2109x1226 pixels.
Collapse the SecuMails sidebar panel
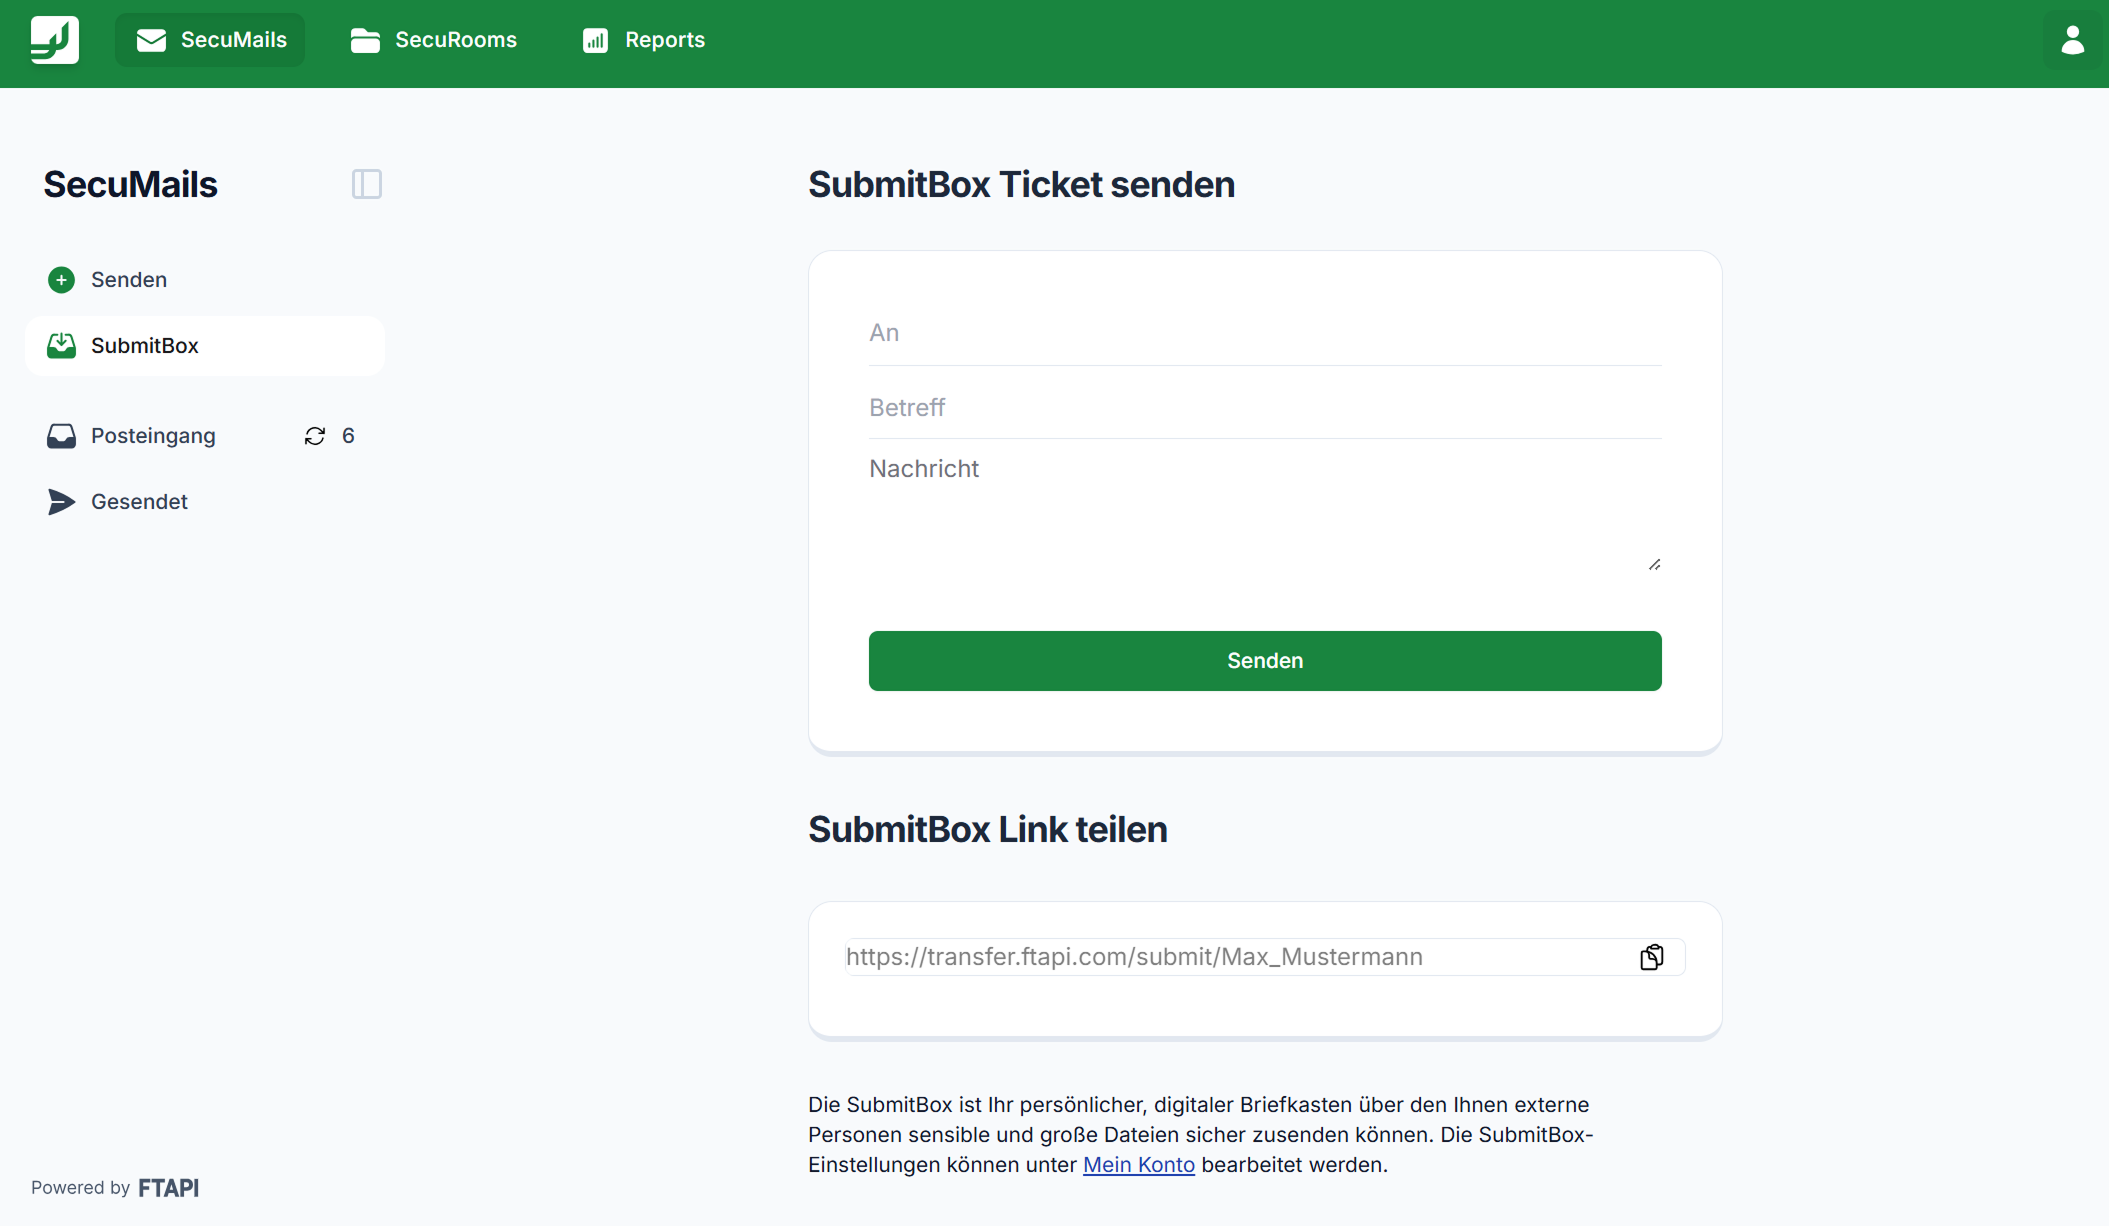(367, 184)
